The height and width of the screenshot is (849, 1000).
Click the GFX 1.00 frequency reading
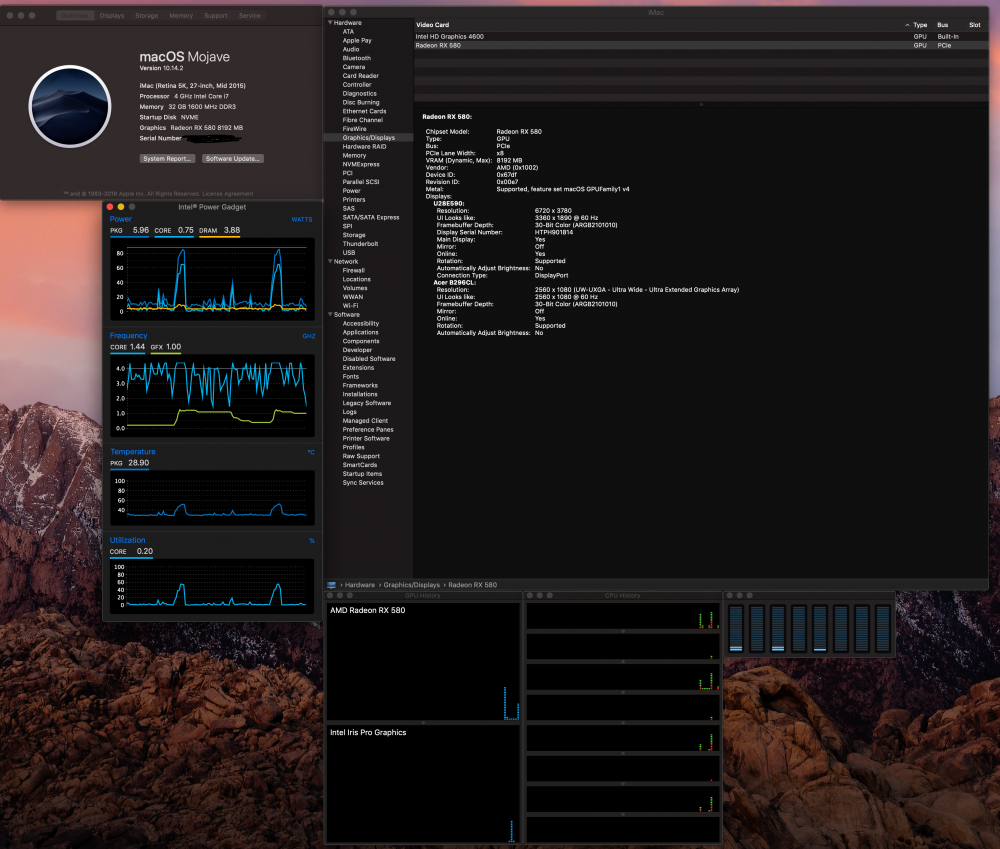(x=166, y=347)
